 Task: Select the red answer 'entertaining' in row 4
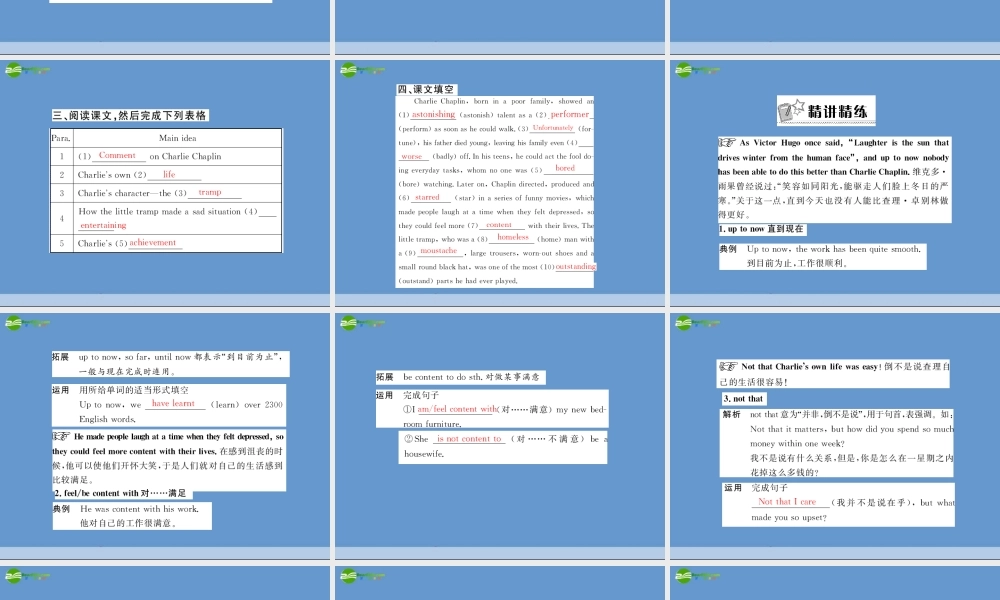click(x=103, y=225)
